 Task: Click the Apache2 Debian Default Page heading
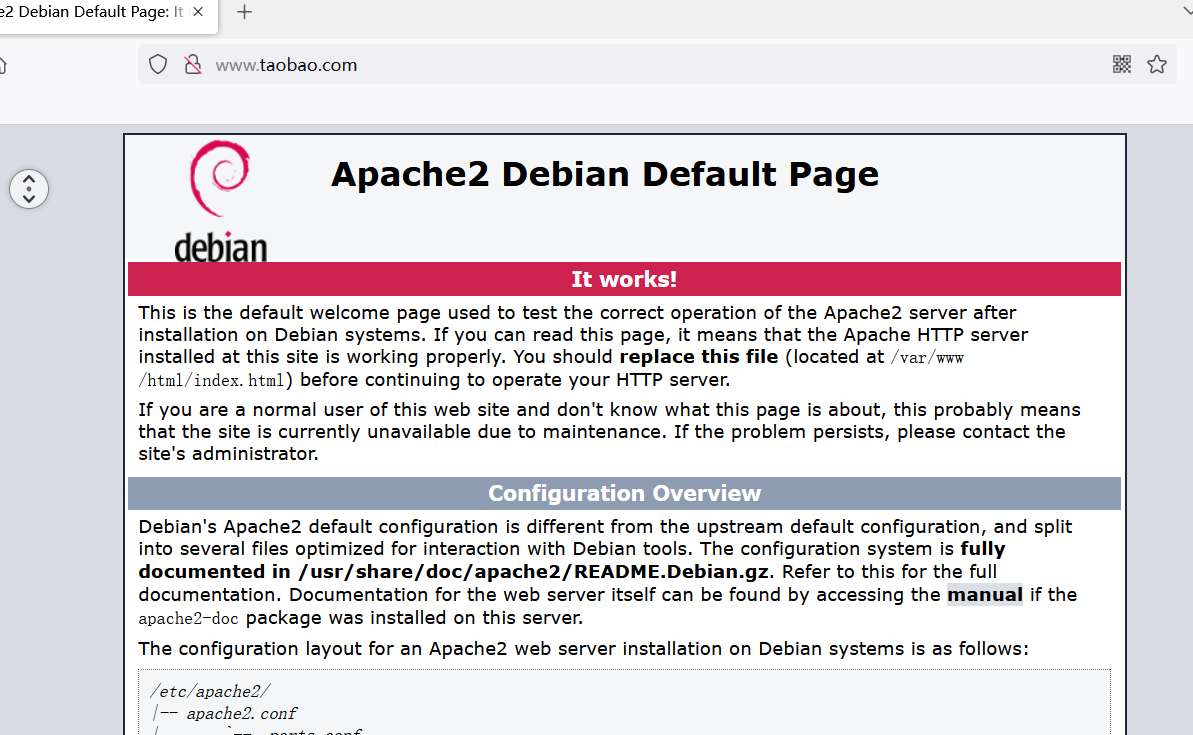coord(605,174)
